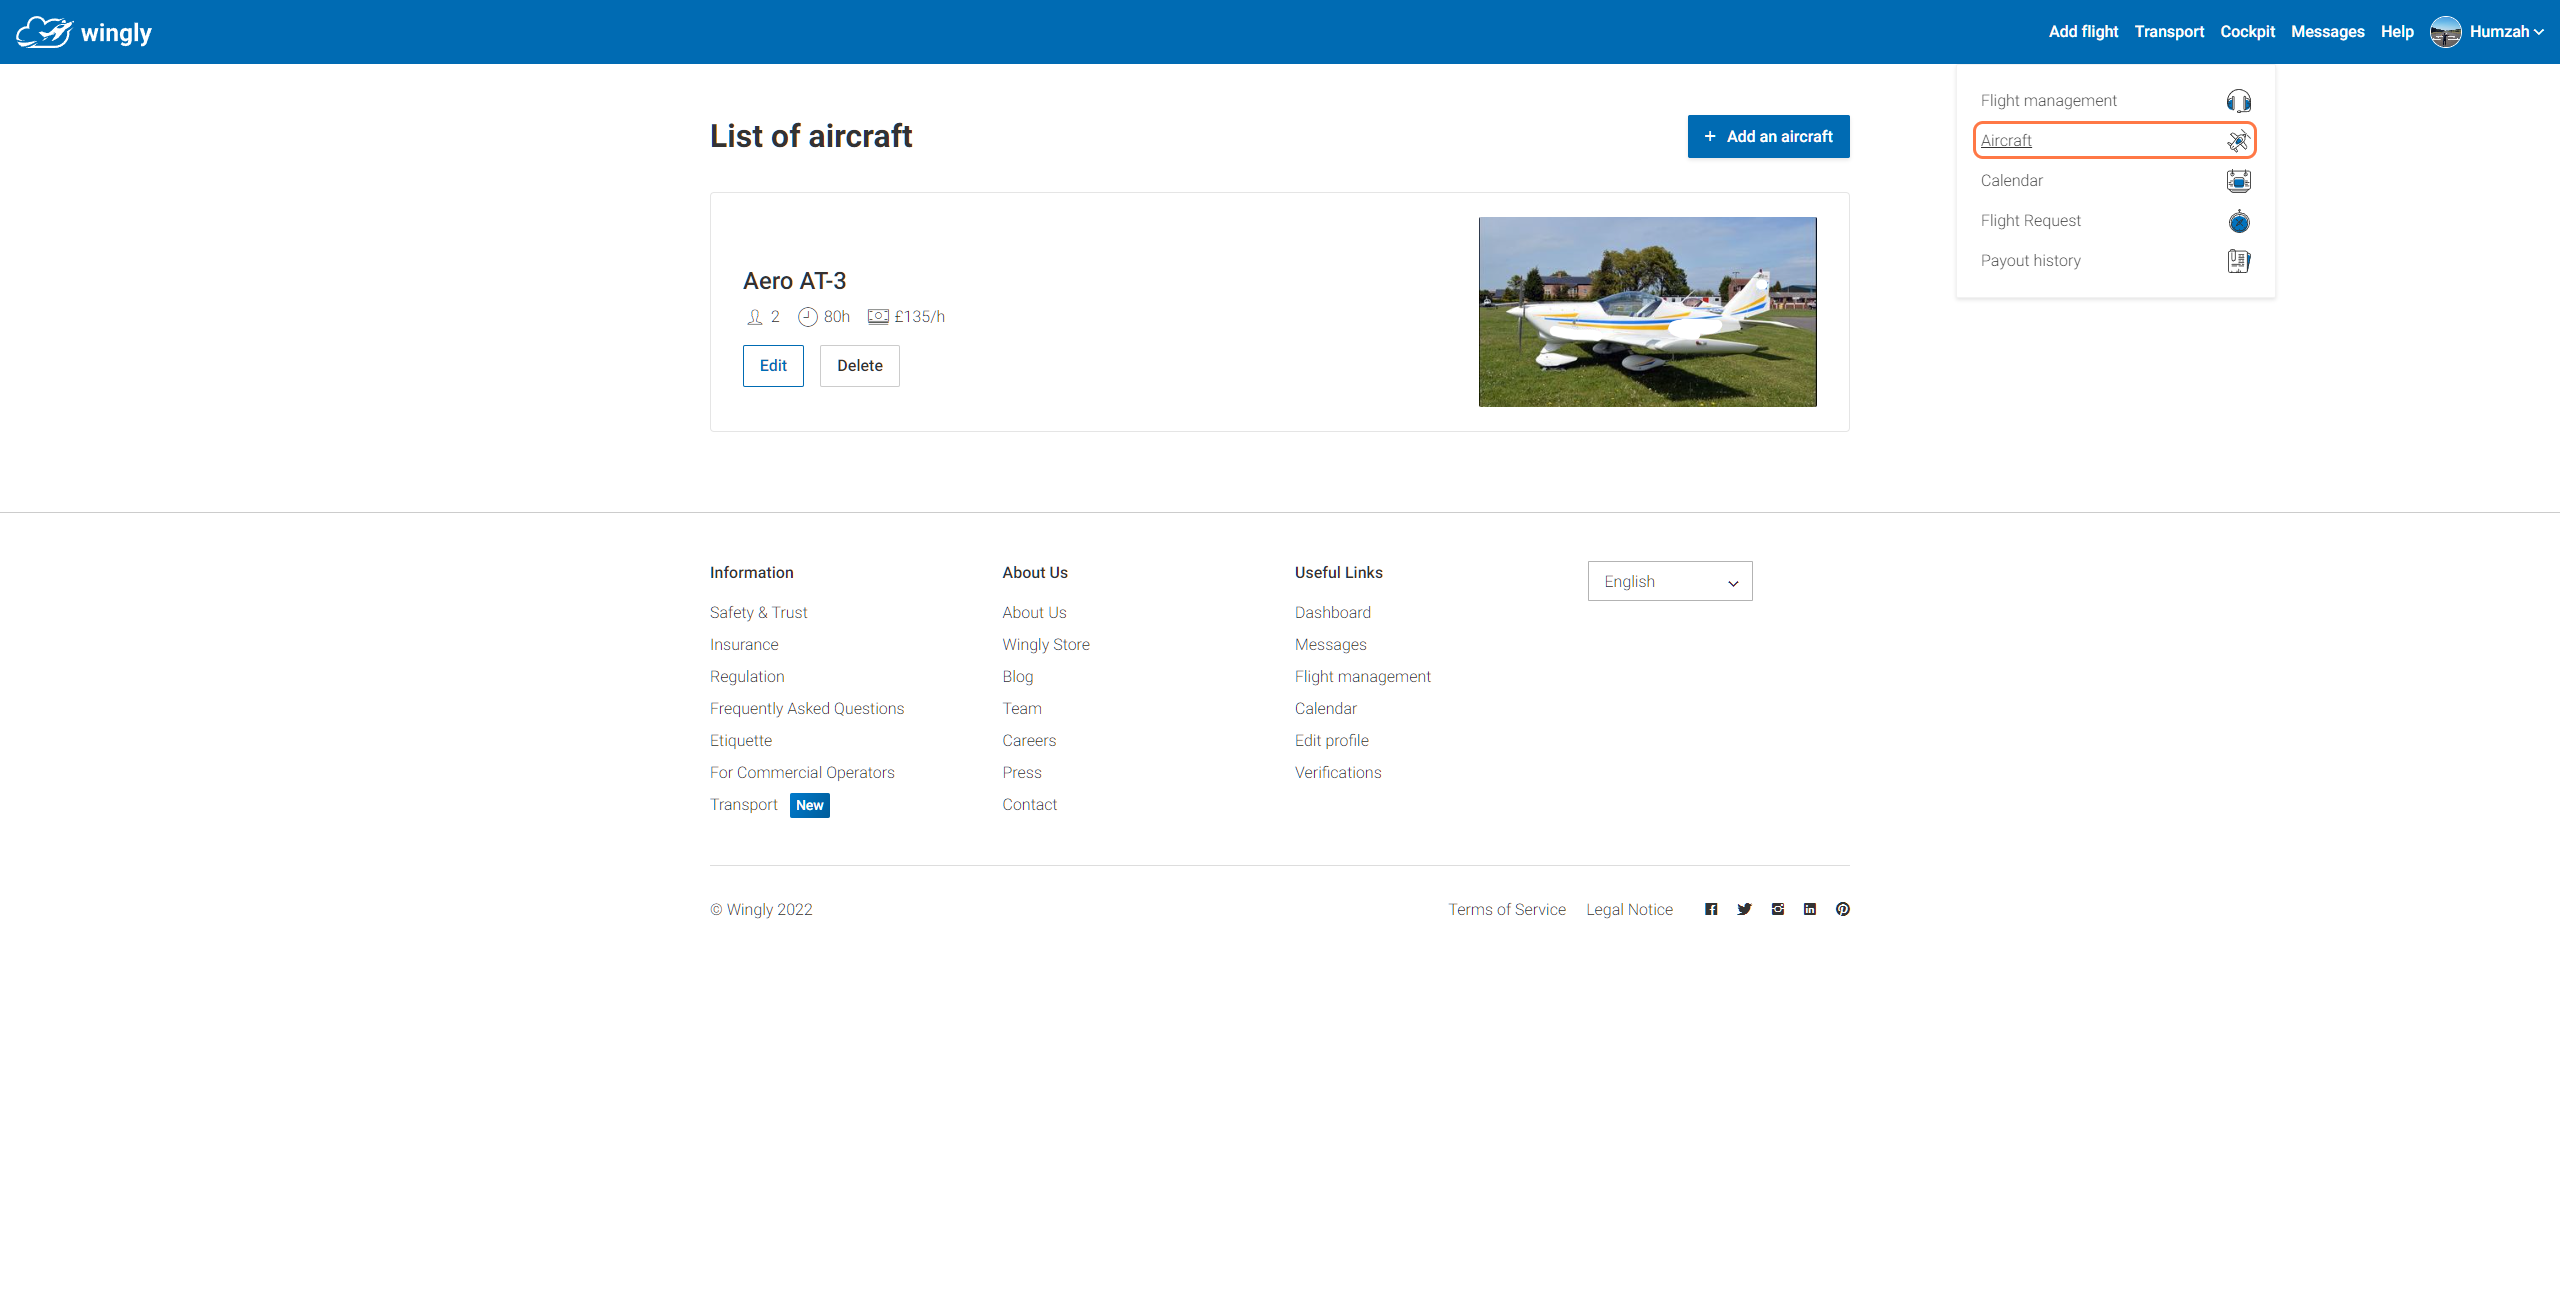Screen dimensions: 2560x1297
Task: Expand the Humzah account menu
Action: 2506,32
